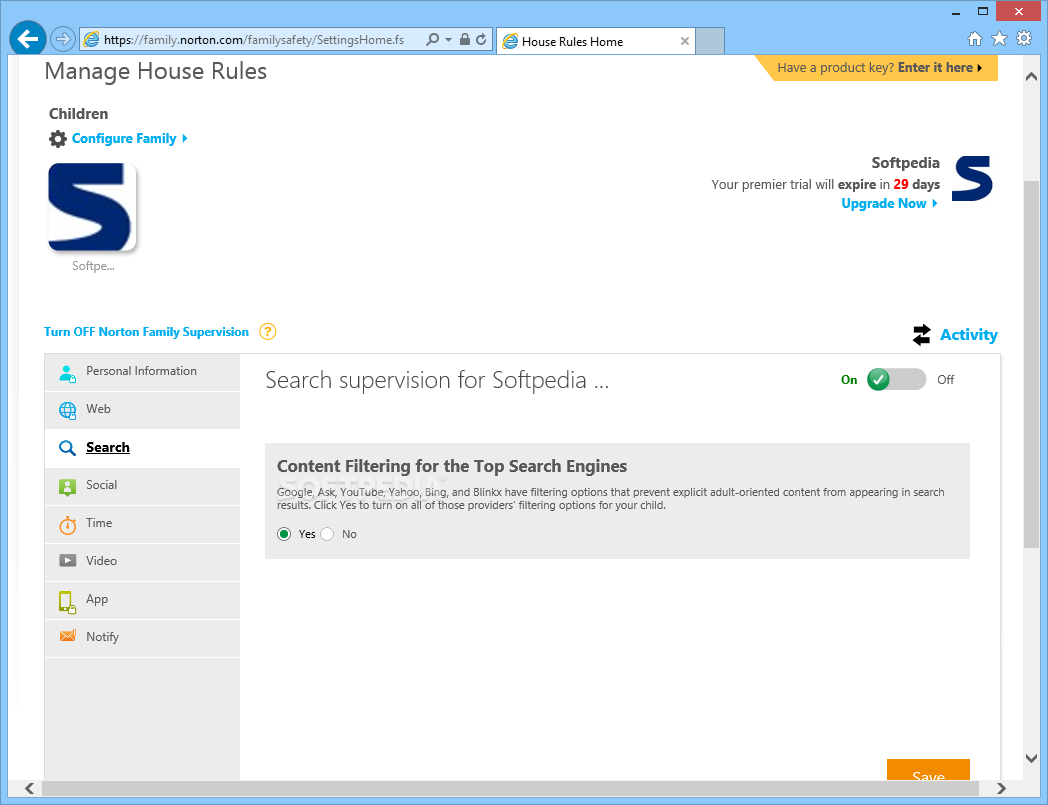Click the Video play icon
The height and width of the screenshot is (805, 1048).
tap(68, 560)
